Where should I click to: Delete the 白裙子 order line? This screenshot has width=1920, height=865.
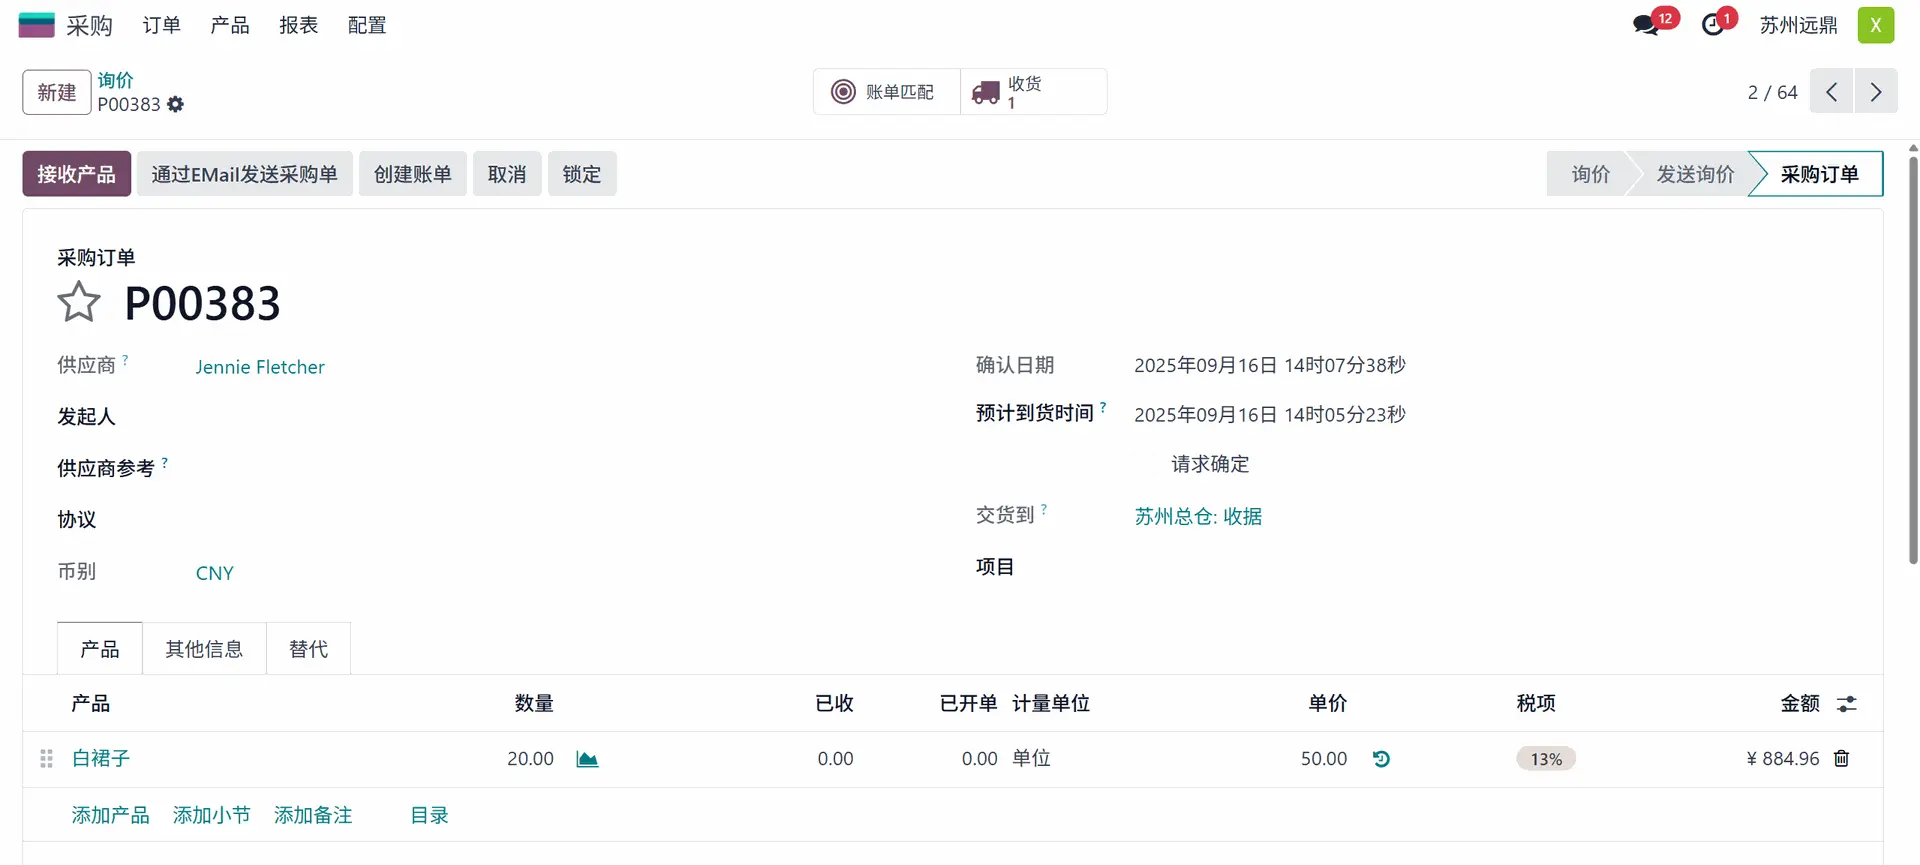pos(1841,759)
